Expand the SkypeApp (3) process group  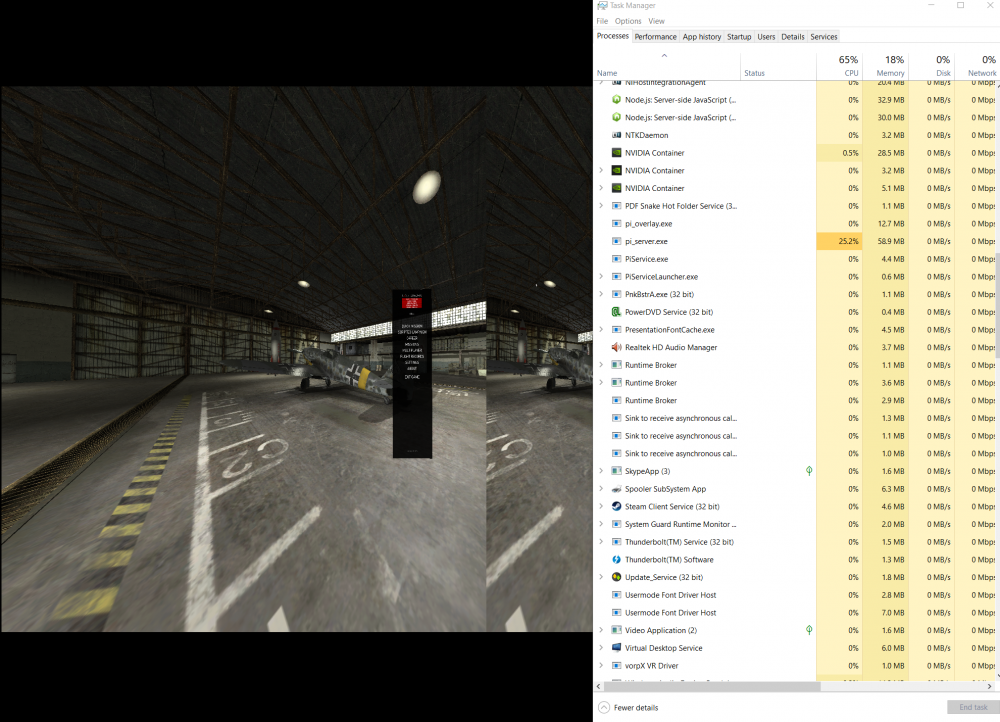(600, 471)
